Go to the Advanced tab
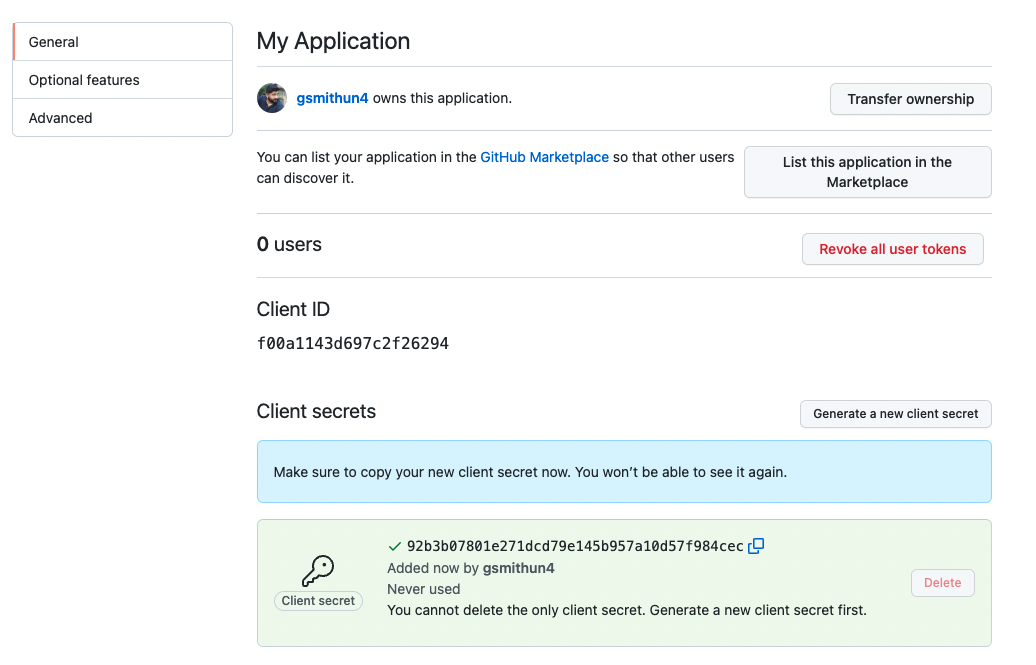This screenshot has width=1036, height=665. point(122,118)
